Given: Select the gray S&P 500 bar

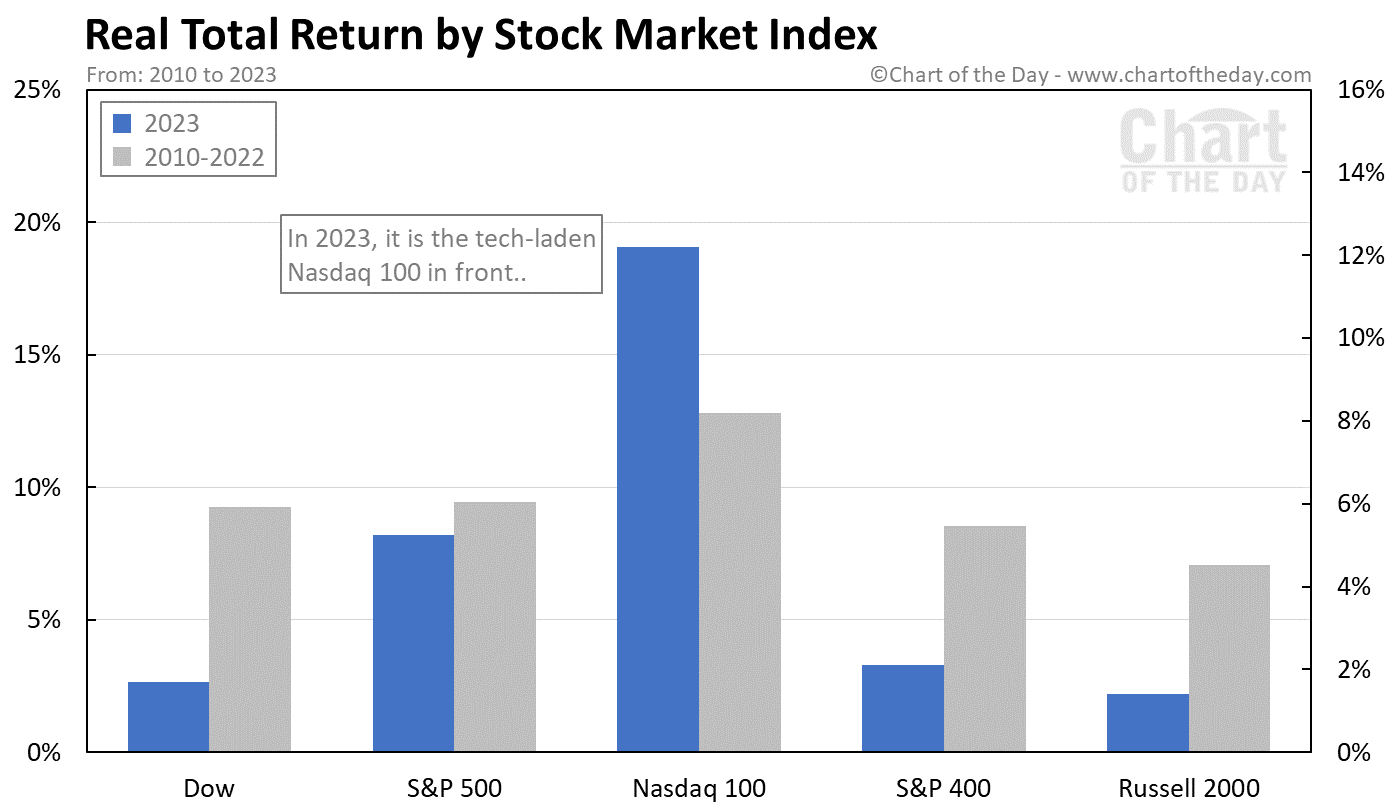Looking at the screenshot, I should tap(495, 626).
